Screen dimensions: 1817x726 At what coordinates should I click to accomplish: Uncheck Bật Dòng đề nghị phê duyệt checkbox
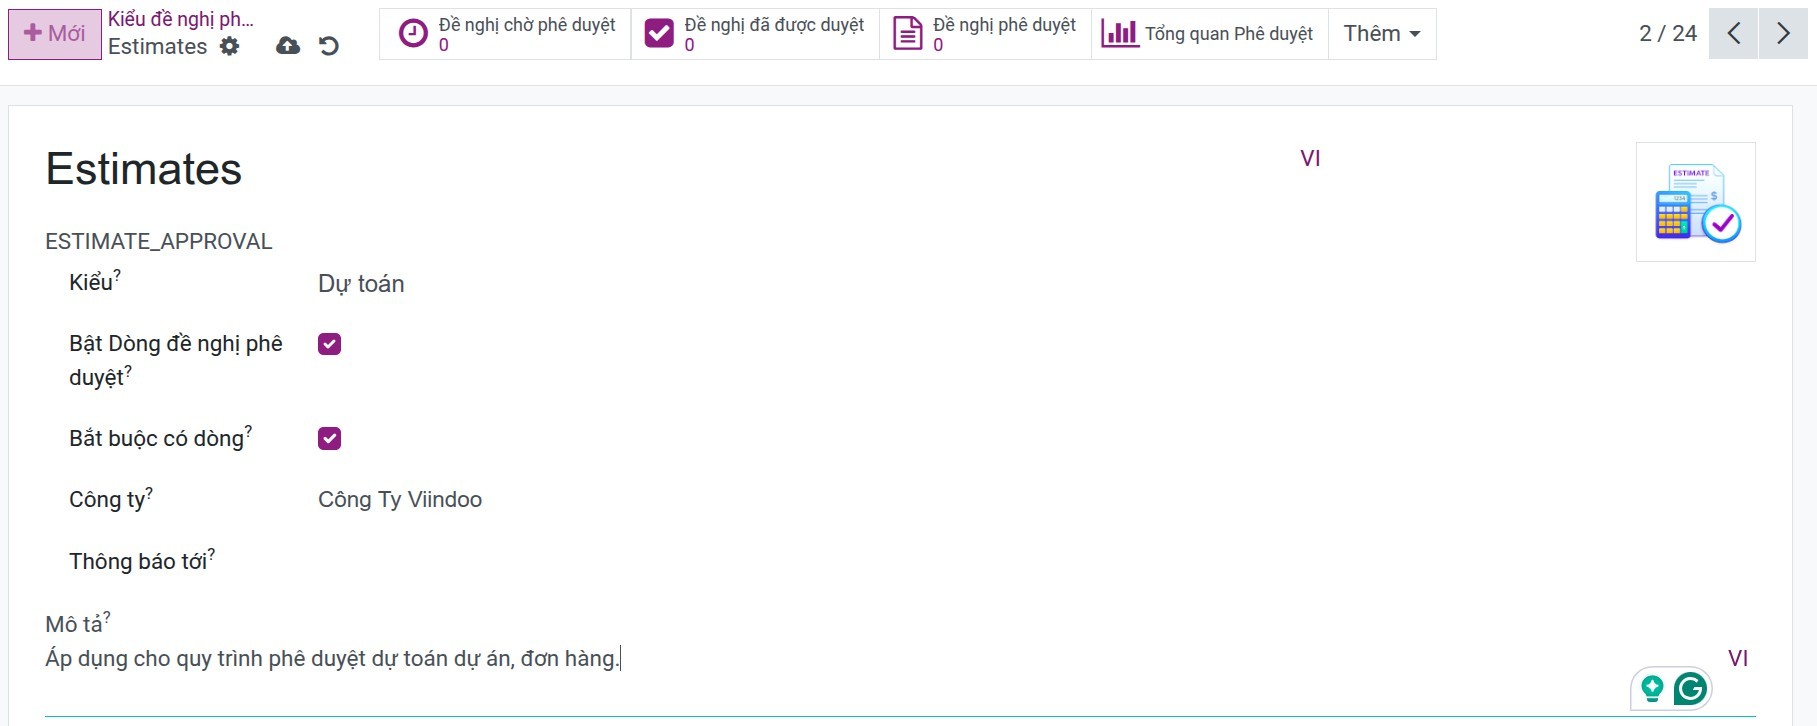click(x=329, y=344)
